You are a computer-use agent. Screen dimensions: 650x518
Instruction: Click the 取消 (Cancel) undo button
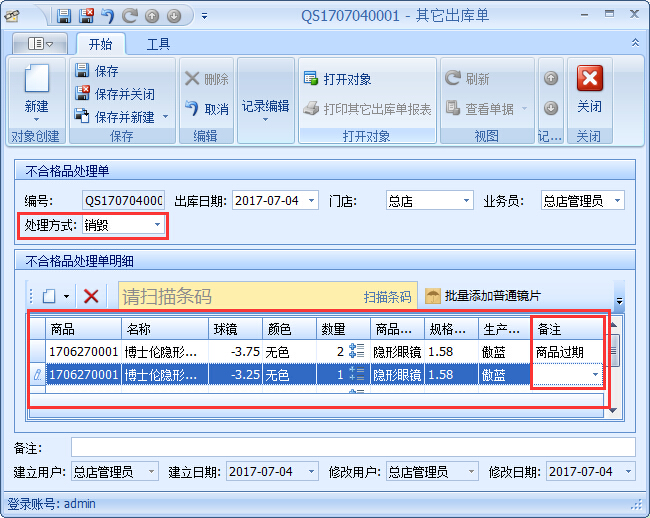pyautogui.click(x=207, y=109)
